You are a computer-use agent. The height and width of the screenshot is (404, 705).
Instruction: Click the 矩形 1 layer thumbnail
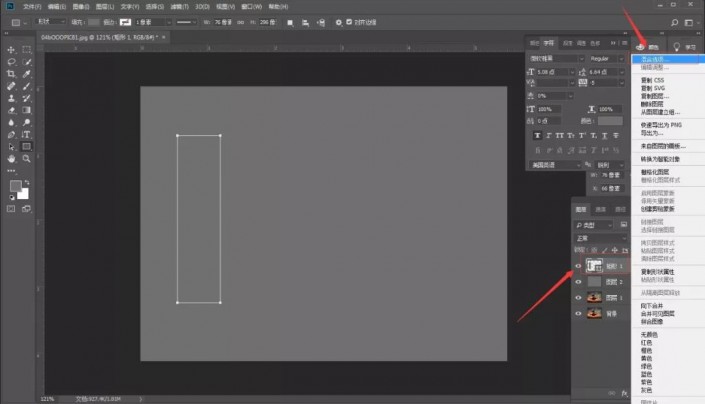pos(594,266)
